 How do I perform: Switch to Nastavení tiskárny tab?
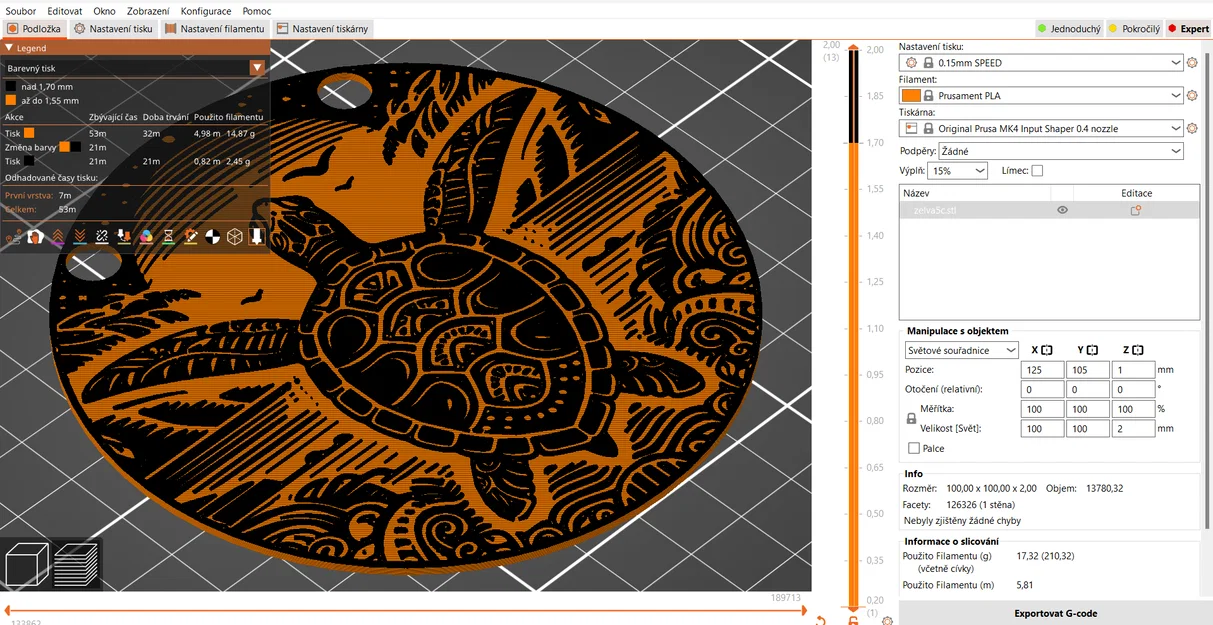coord(323,29)
